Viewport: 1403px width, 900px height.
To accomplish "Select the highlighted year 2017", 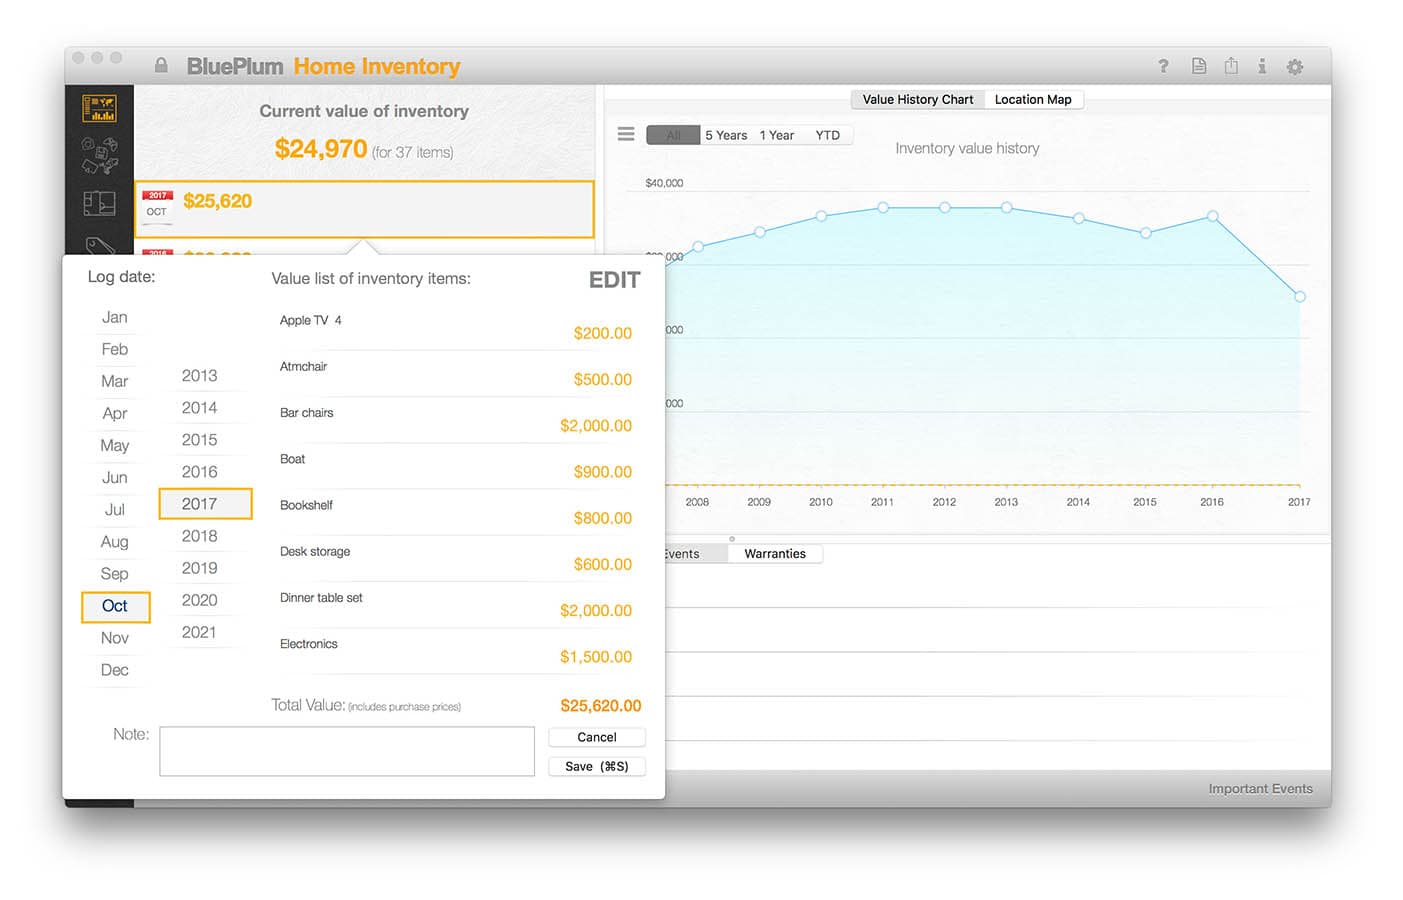I will click(x=205, y=503).
